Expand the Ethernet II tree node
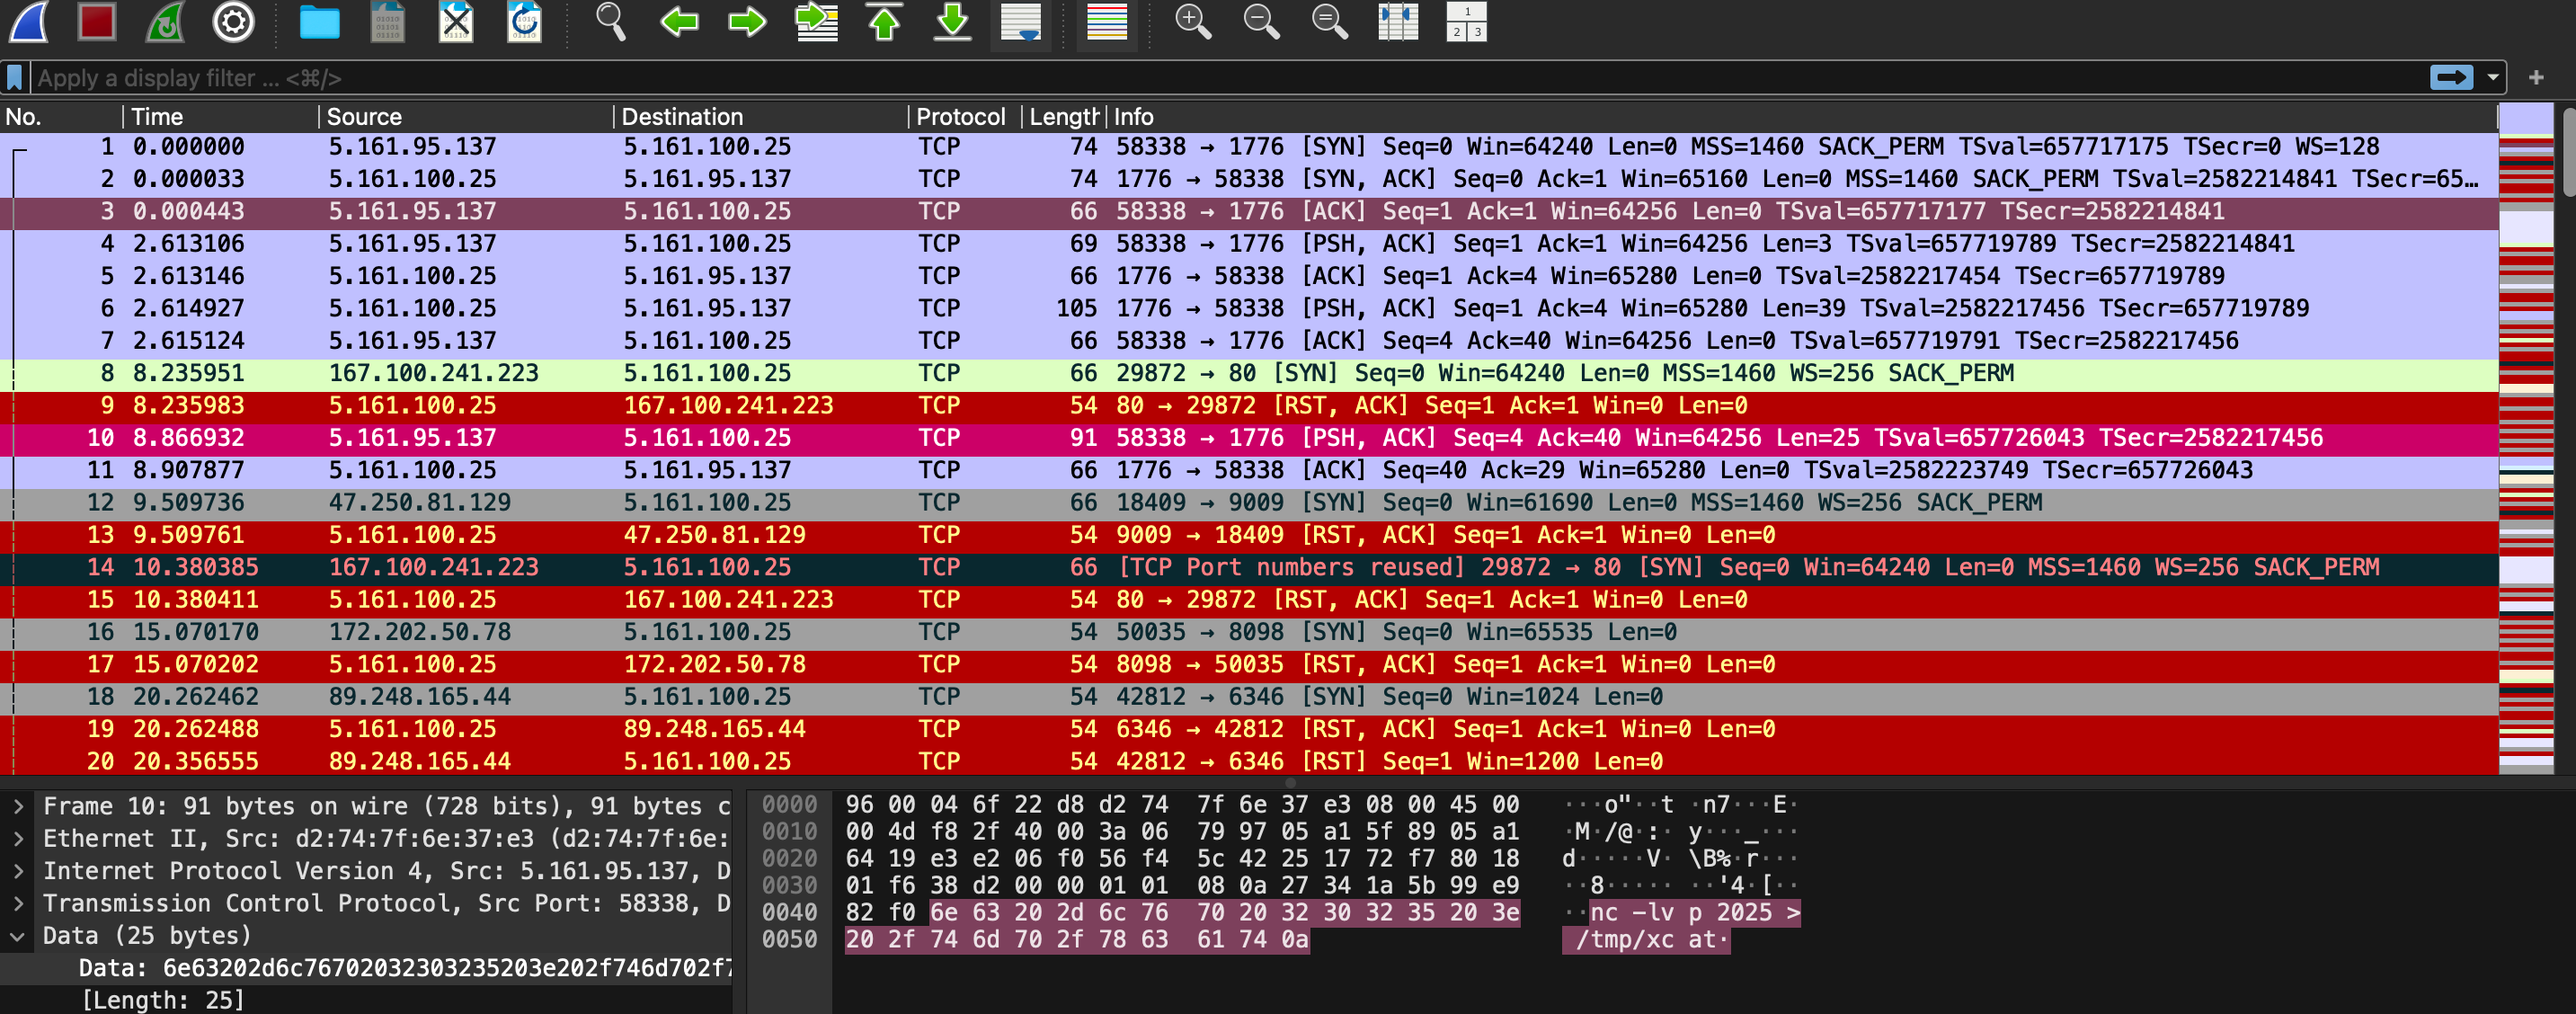This screenshot has width=2576, height=1014. (x=18, y=838)
